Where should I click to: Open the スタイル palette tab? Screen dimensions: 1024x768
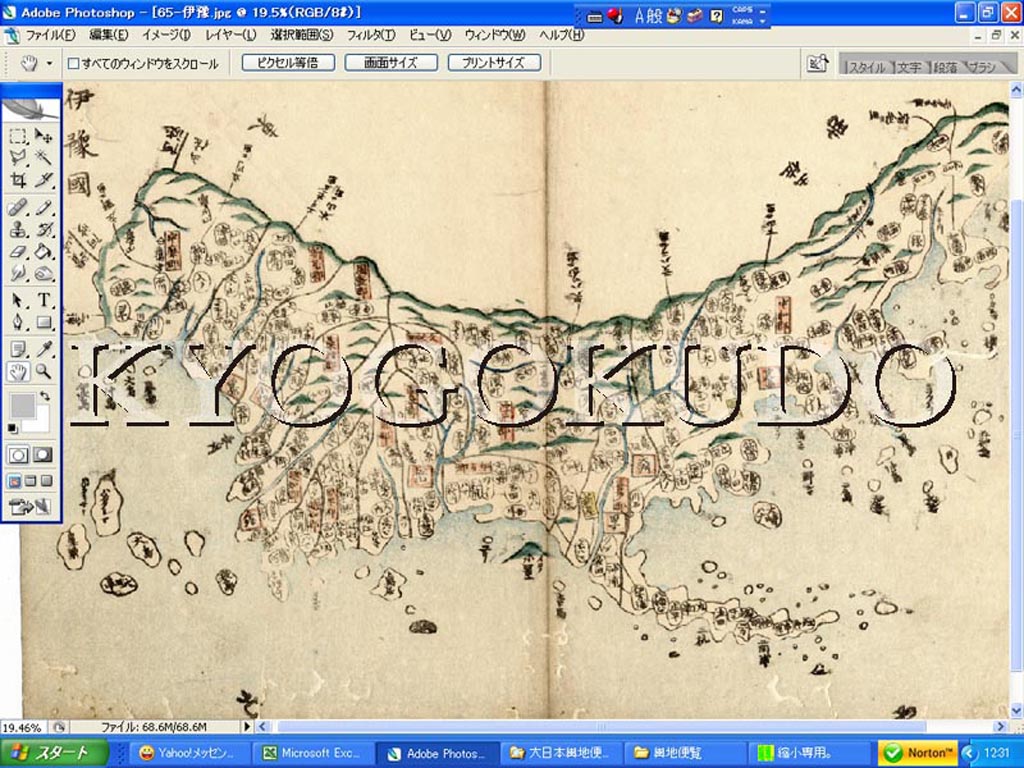pyautogui.click(x=865, y=67)
